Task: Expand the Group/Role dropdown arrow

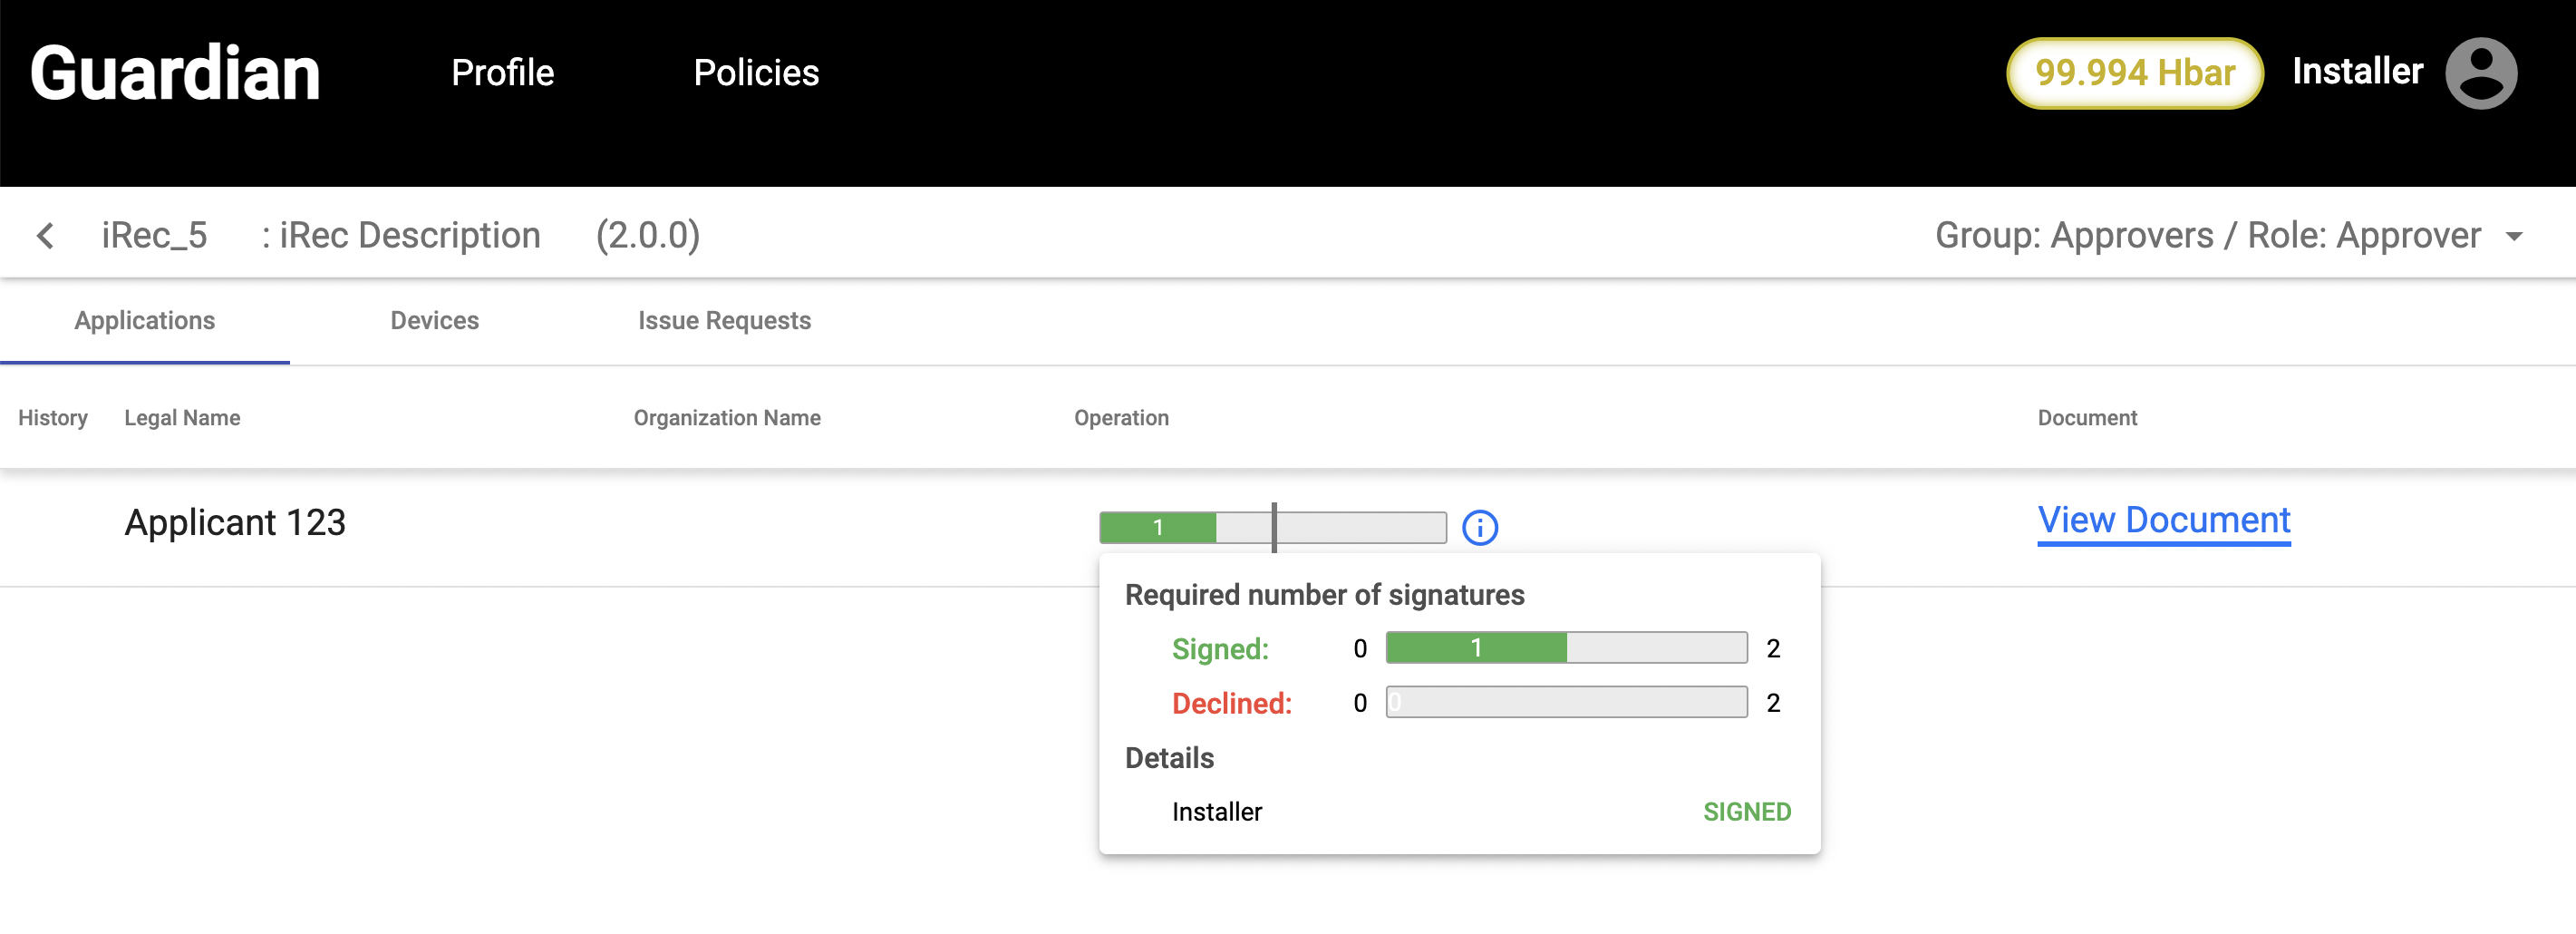Action: 2514,237
